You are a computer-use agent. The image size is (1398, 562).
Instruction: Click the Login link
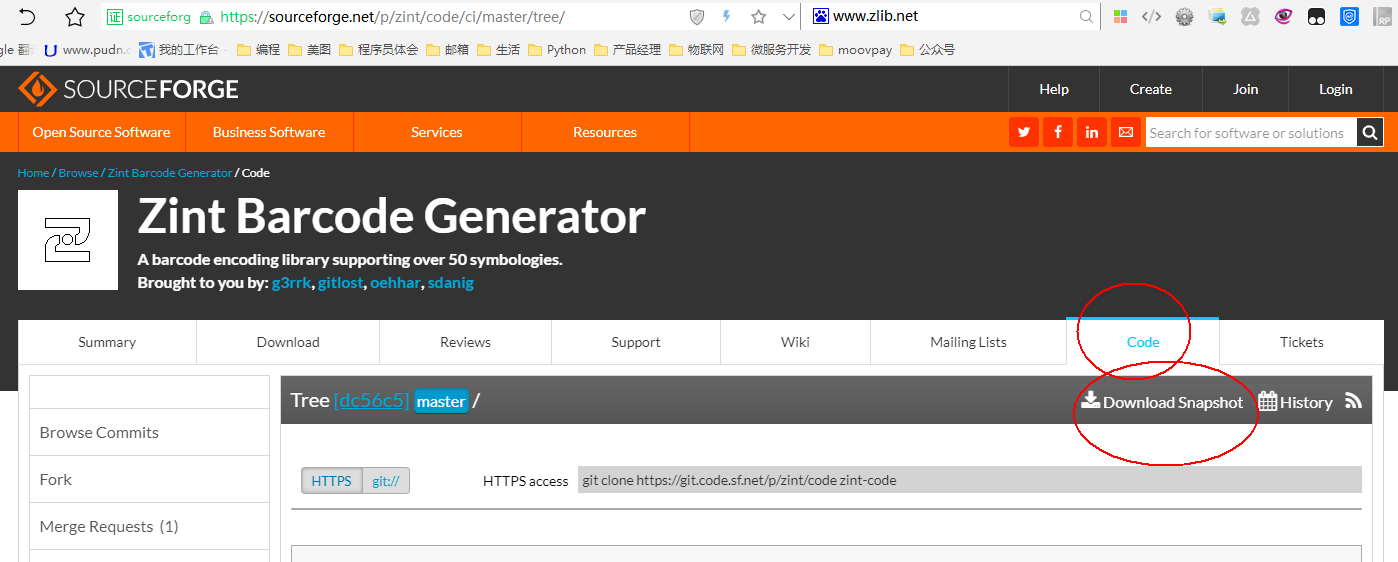(x=1336, y=89)
